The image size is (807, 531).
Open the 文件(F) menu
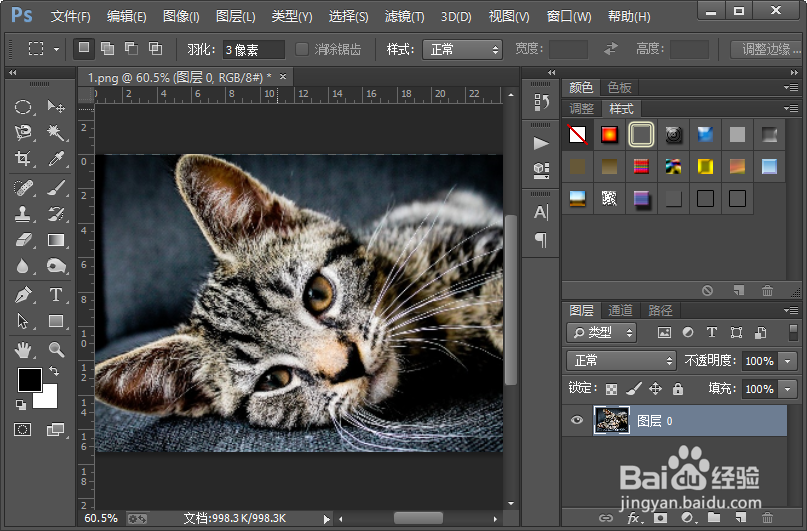(x=71, y=16)
